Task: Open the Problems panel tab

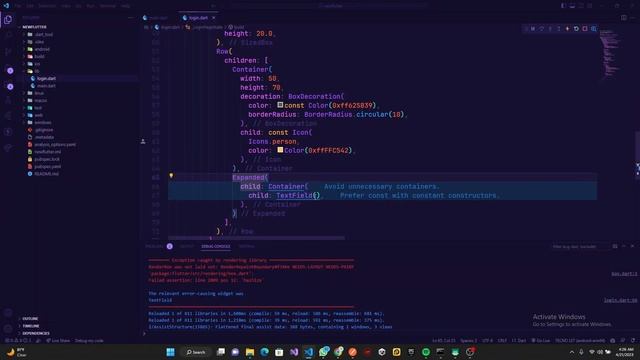Action: pos(154,247)
